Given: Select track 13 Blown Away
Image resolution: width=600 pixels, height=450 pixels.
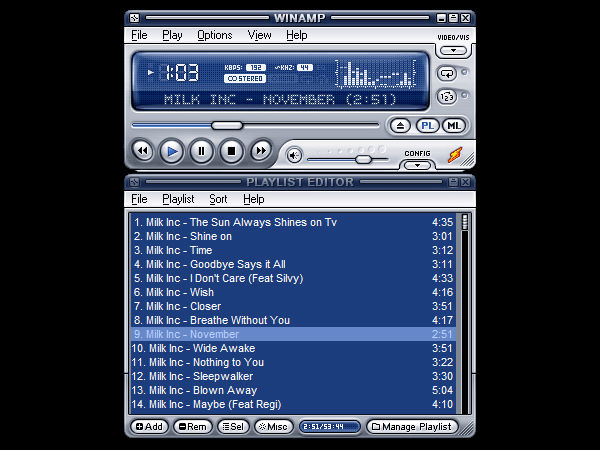Looking at the screenshot, I should [293, 390].
